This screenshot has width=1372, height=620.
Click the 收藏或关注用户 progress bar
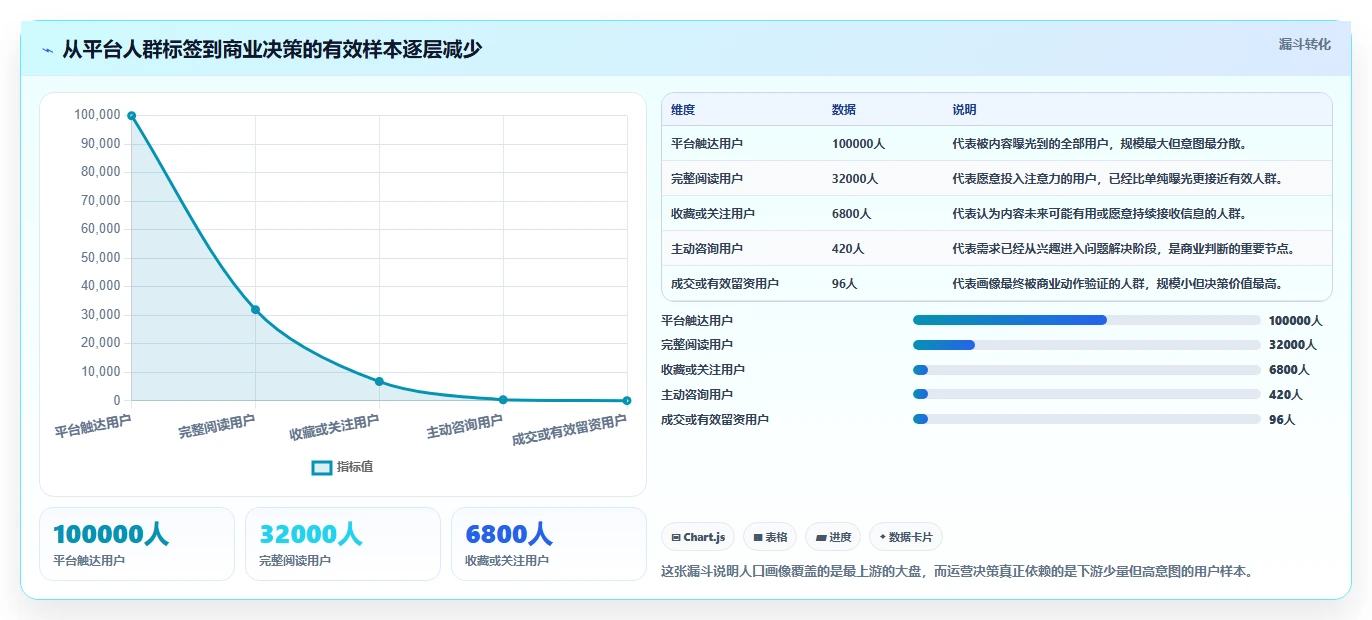point(1086,370)
